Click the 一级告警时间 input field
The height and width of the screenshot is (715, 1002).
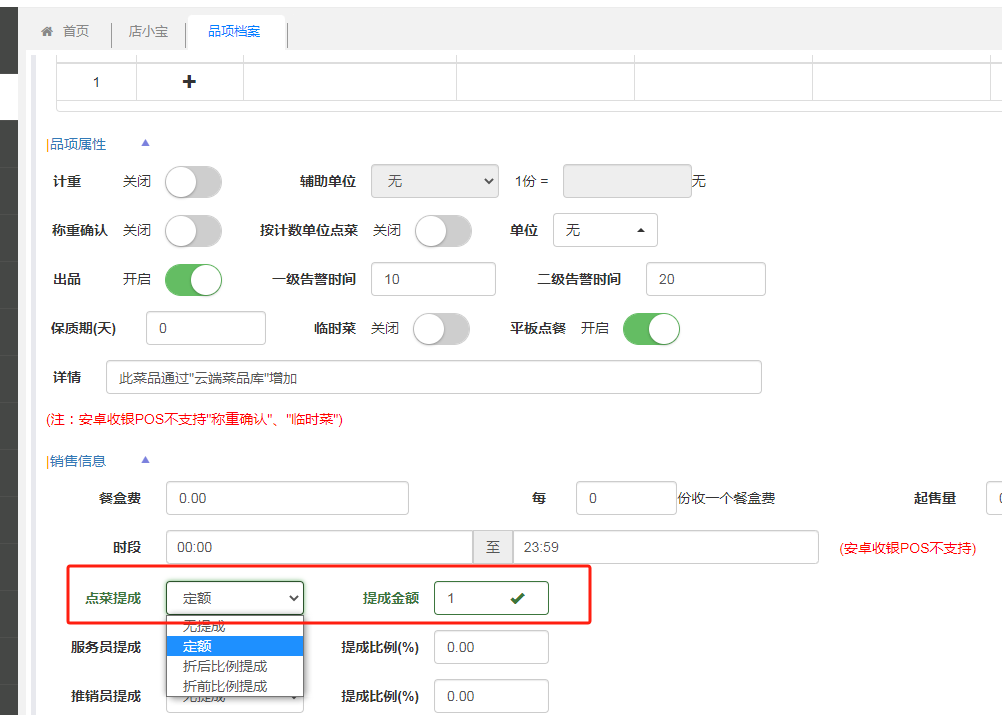point(432,280)
